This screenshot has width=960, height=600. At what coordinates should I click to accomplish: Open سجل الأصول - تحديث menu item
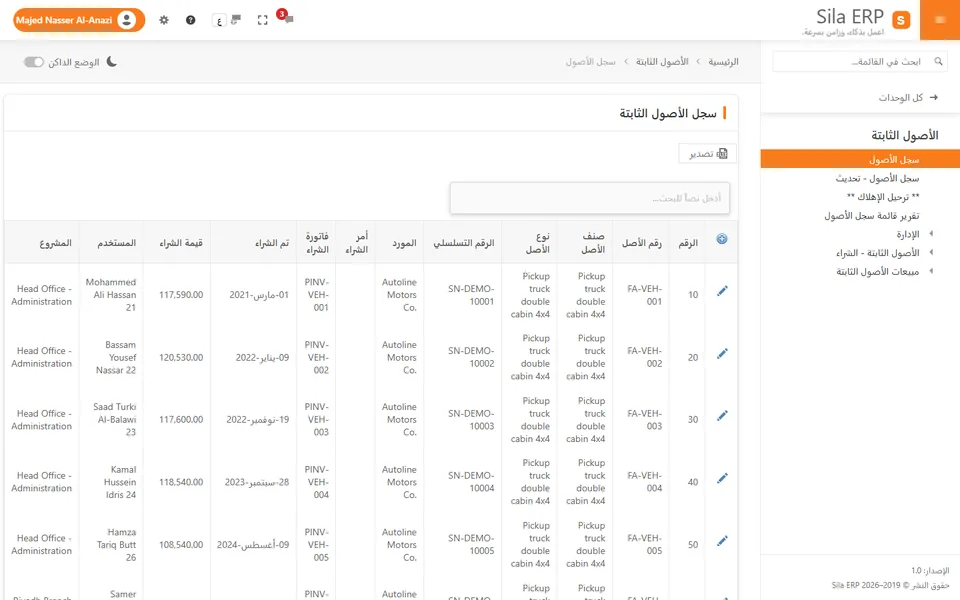(x=877, y=178)
